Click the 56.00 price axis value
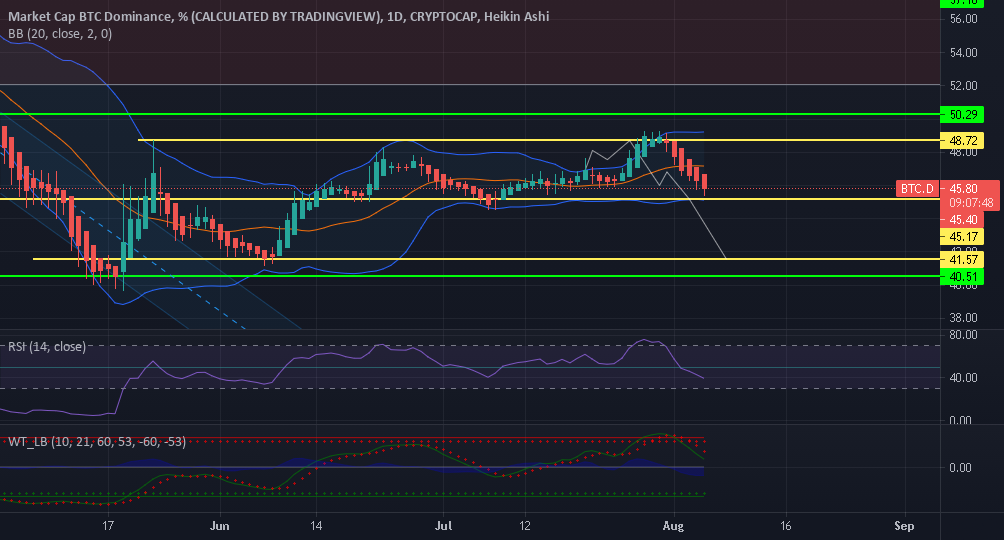 point(963,19)
